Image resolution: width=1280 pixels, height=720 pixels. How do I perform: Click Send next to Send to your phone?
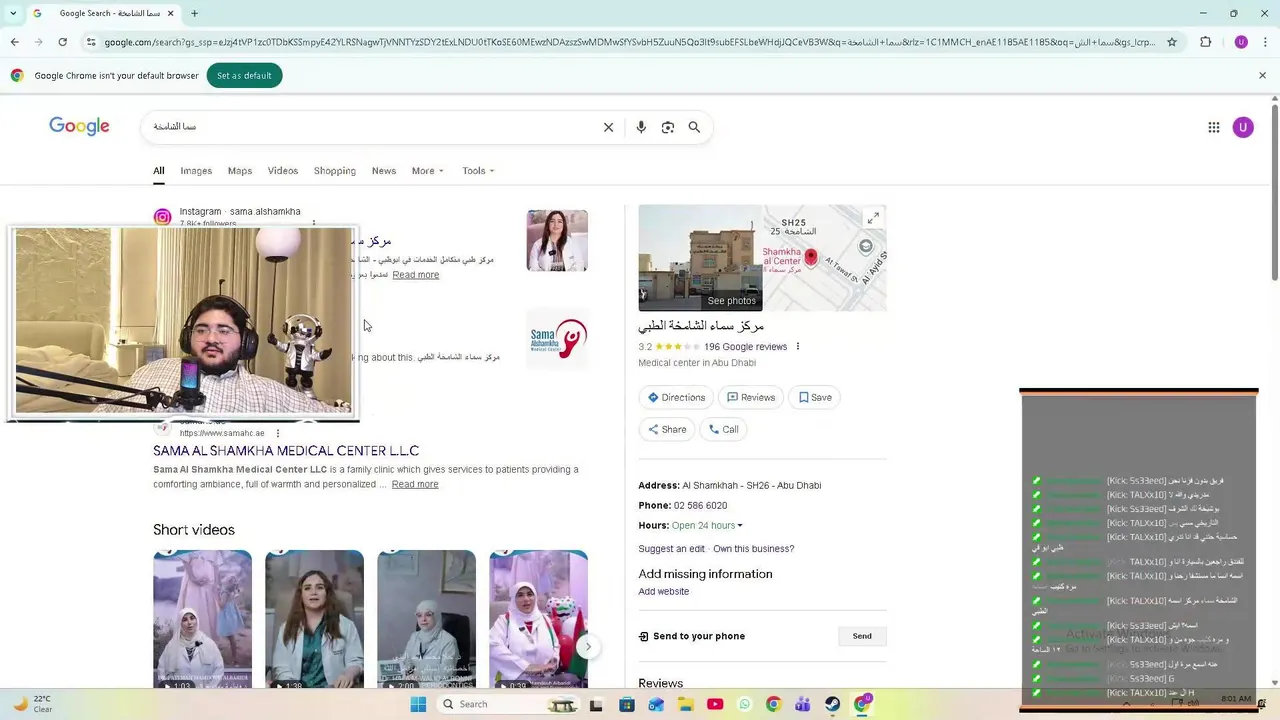[862, 636]
